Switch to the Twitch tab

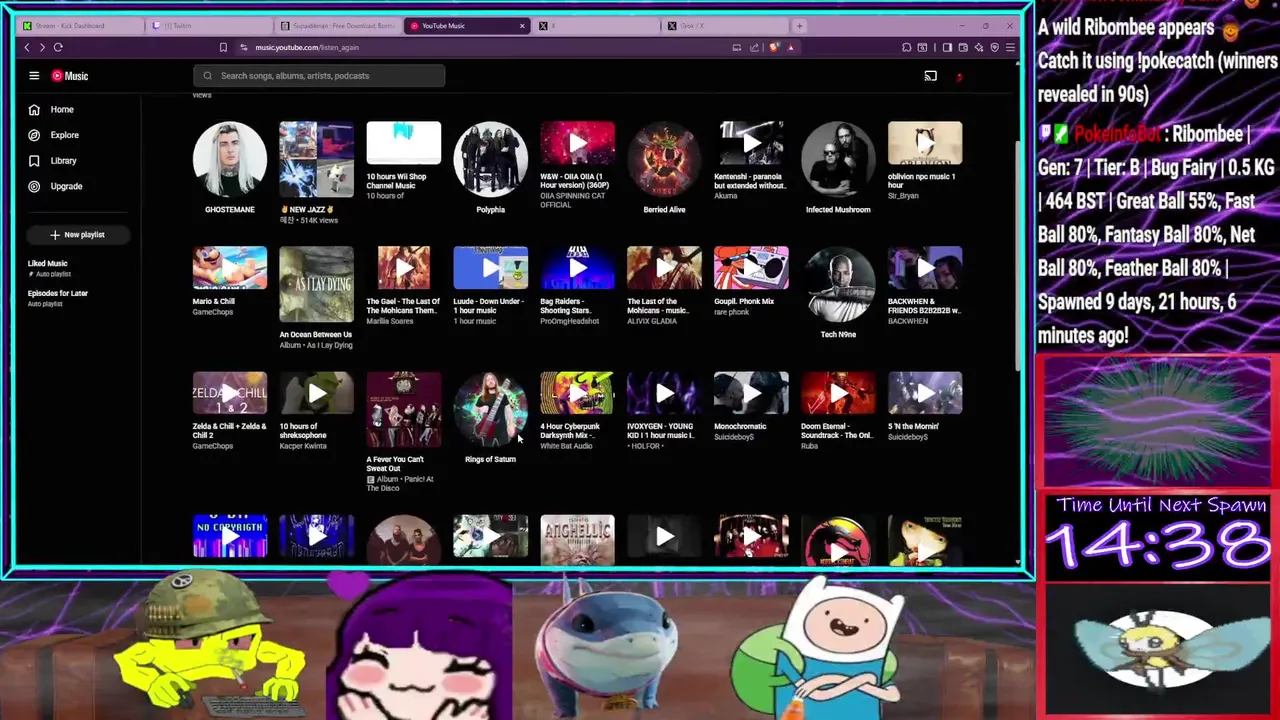coord(208,25)
